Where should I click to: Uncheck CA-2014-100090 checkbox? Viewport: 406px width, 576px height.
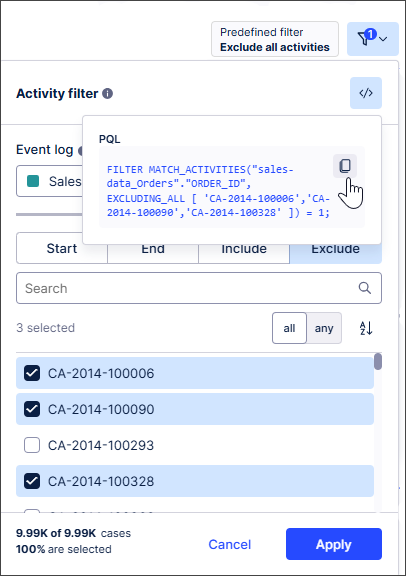pyautogui.click(x=32, y=409)
